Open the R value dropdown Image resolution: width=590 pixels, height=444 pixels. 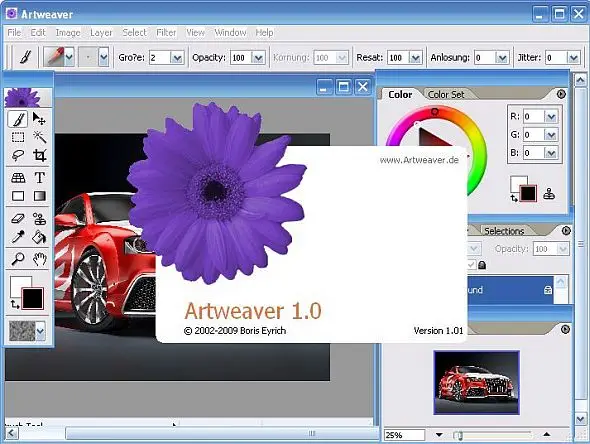pos(551,117)
